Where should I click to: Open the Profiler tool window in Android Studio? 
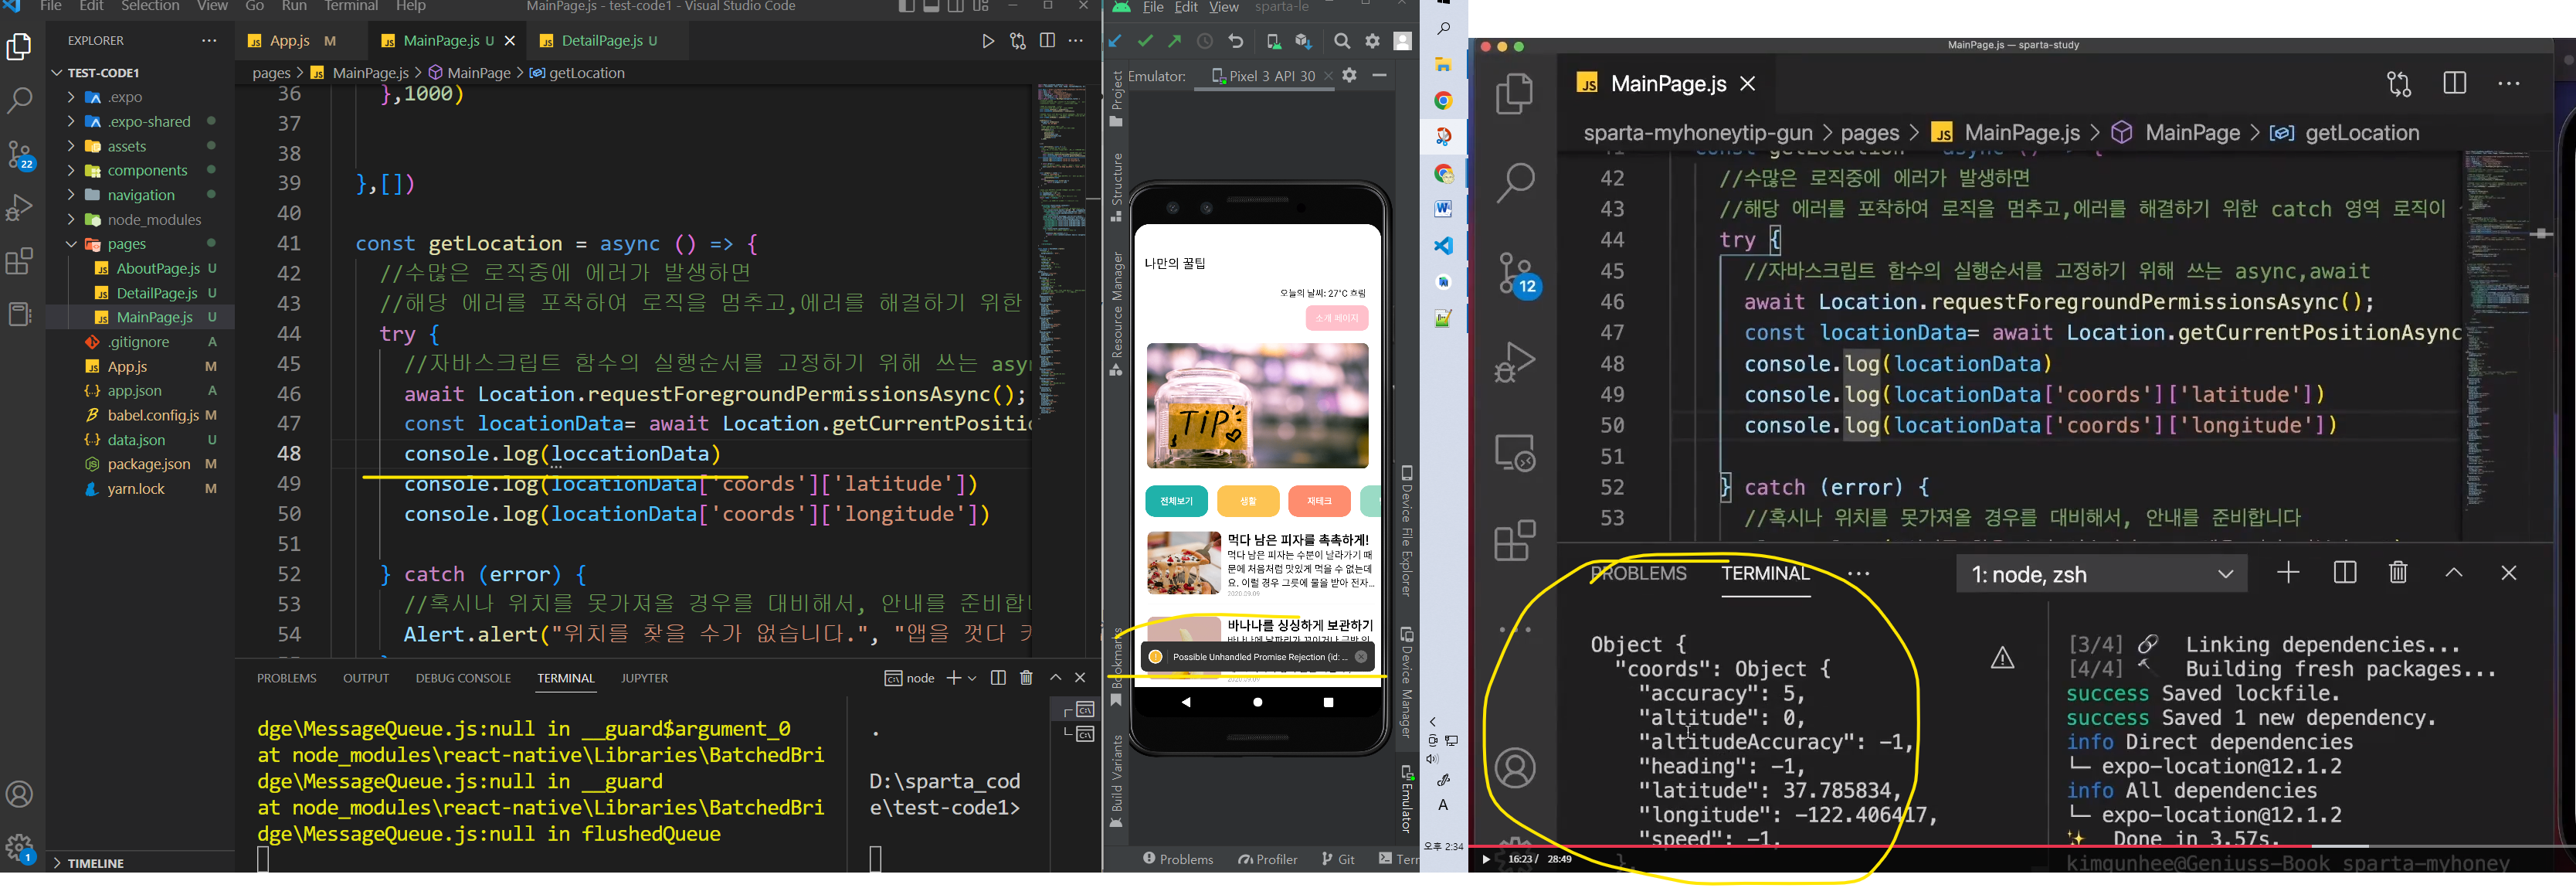[1268, 859]
